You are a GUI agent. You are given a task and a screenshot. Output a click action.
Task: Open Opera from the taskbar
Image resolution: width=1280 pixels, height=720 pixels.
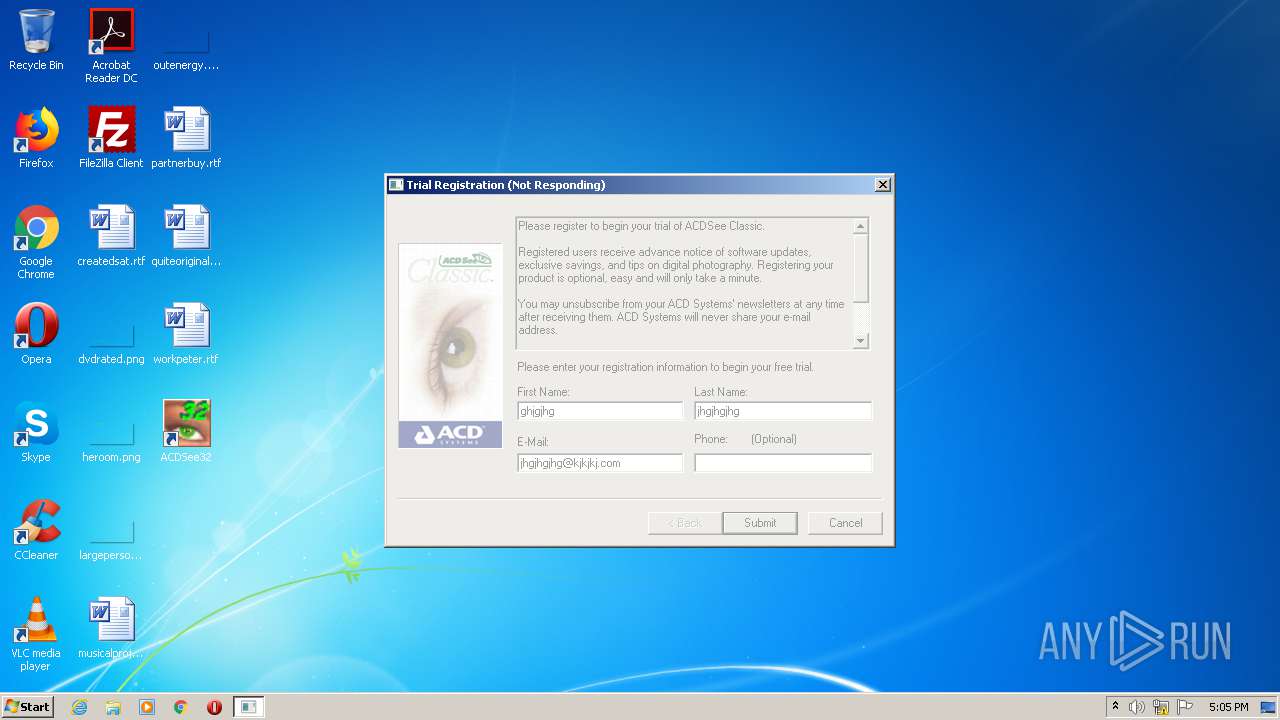coord(214,707)
